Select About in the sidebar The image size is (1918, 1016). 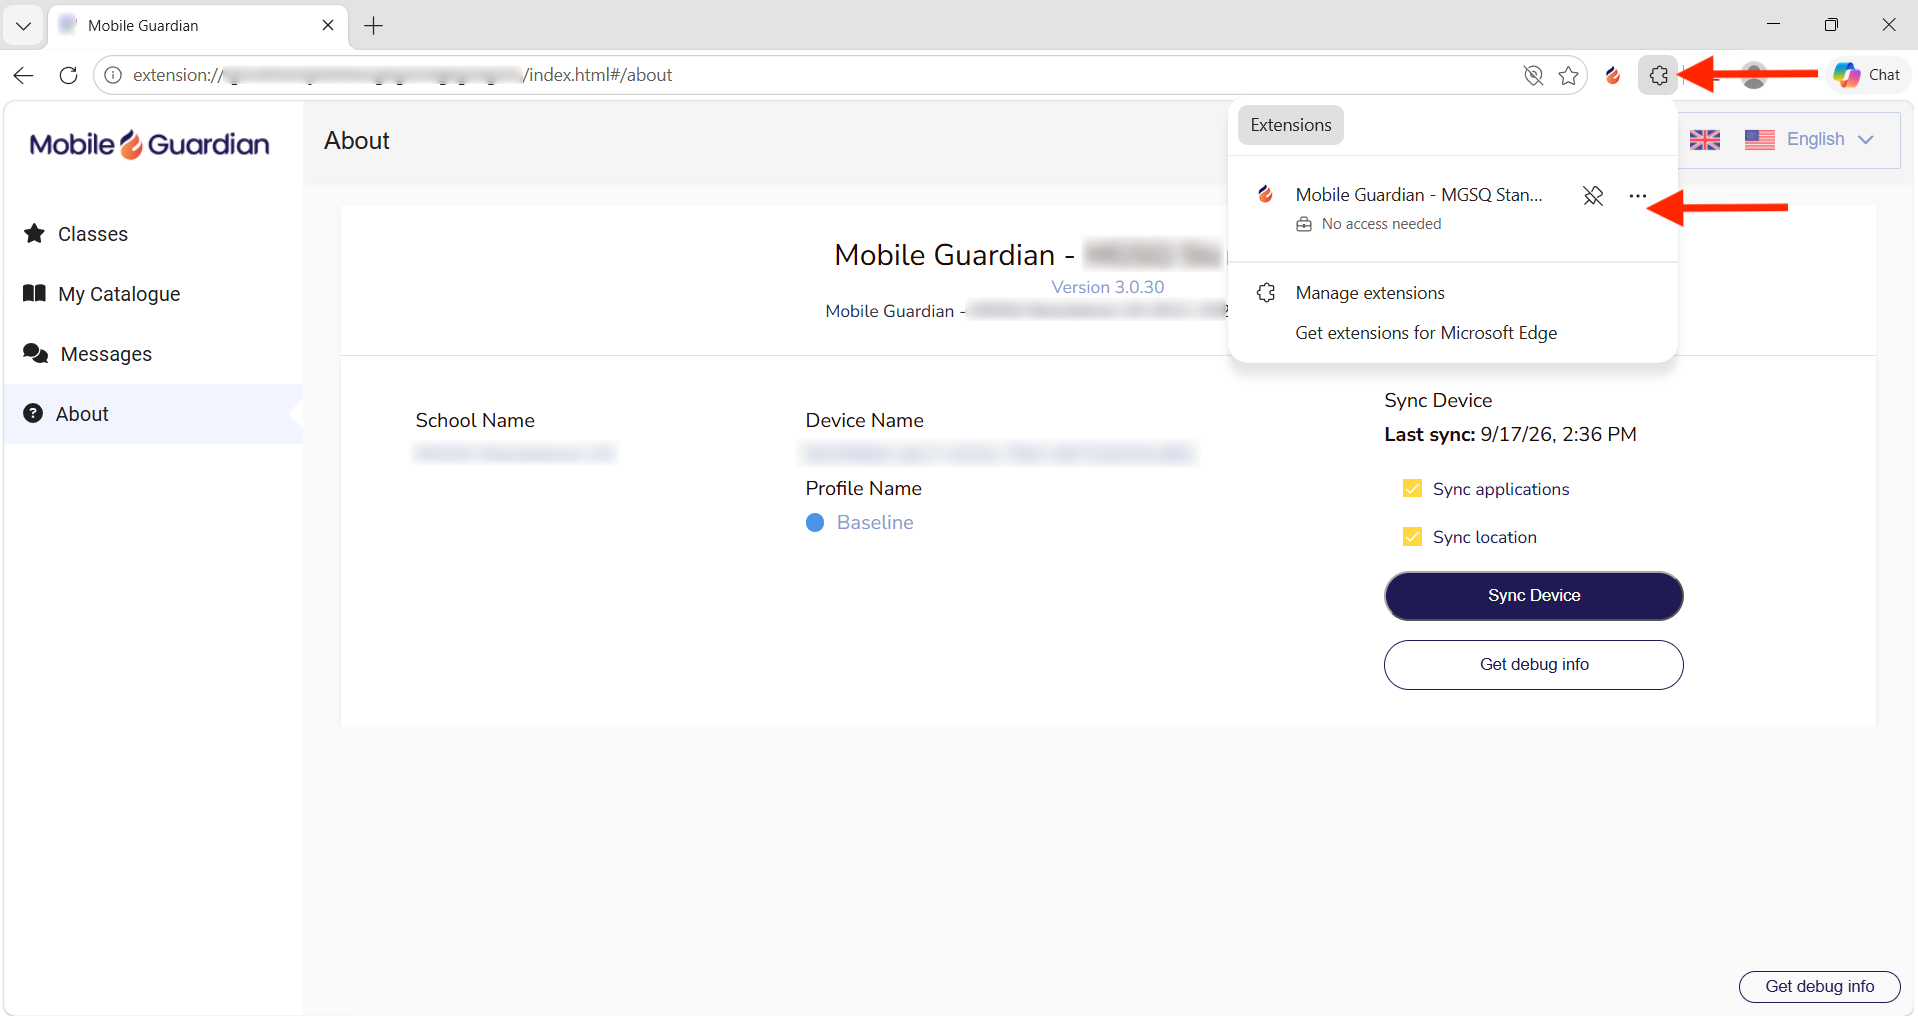pos(153,414)
